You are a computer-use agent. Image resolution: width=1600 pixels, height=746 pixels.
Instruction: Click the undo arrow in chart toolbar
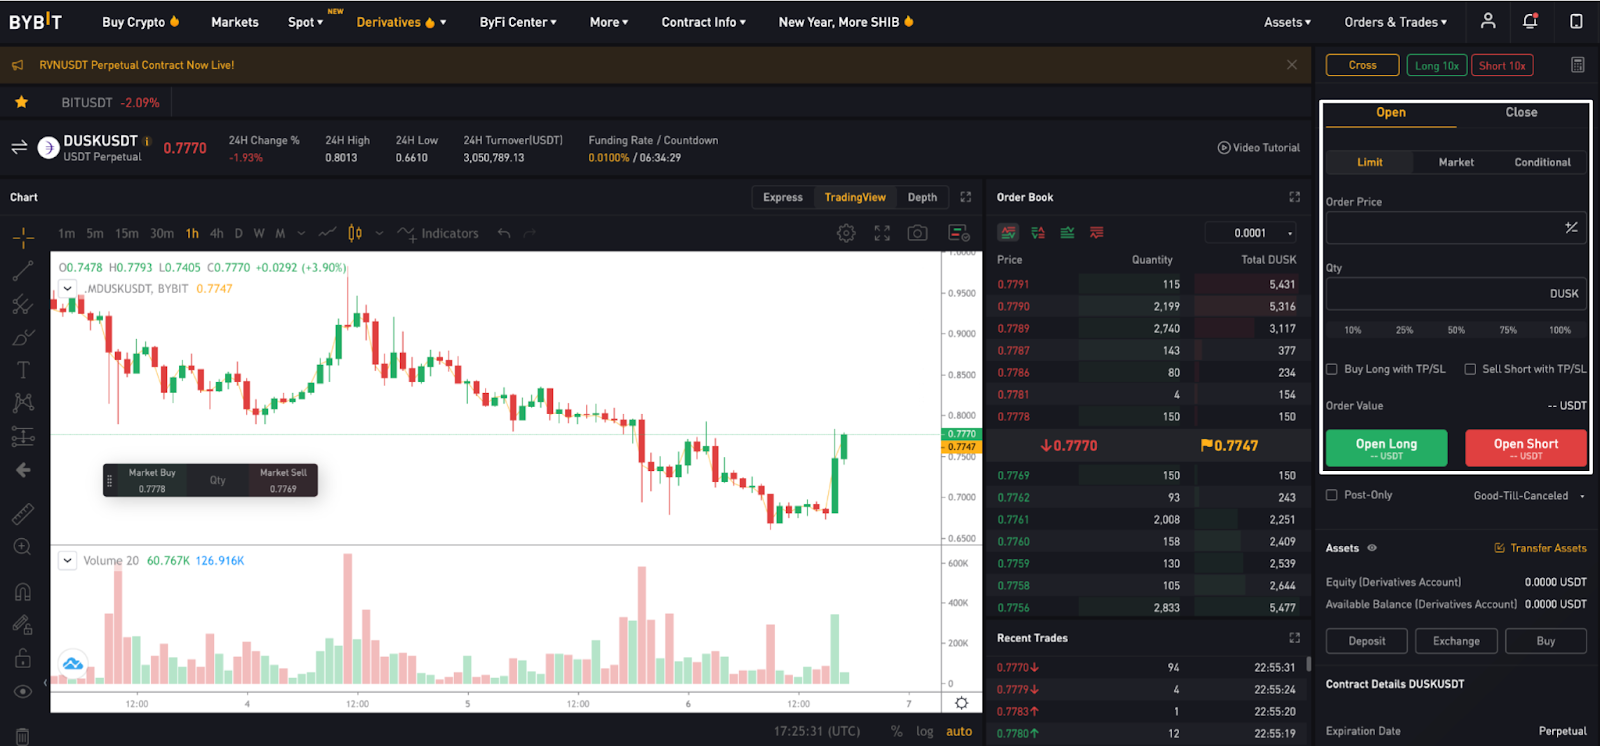point(504,233)
